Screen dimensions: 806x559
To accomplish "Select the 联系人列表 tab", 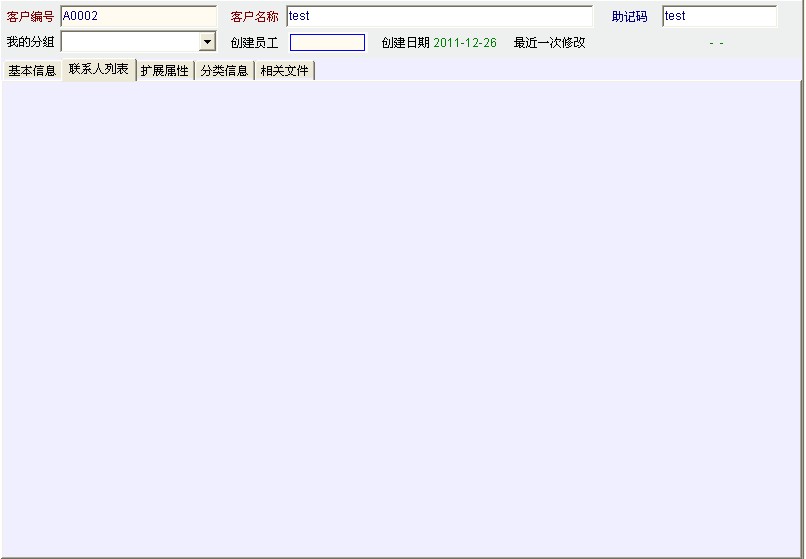I will (x=98, y=70).
